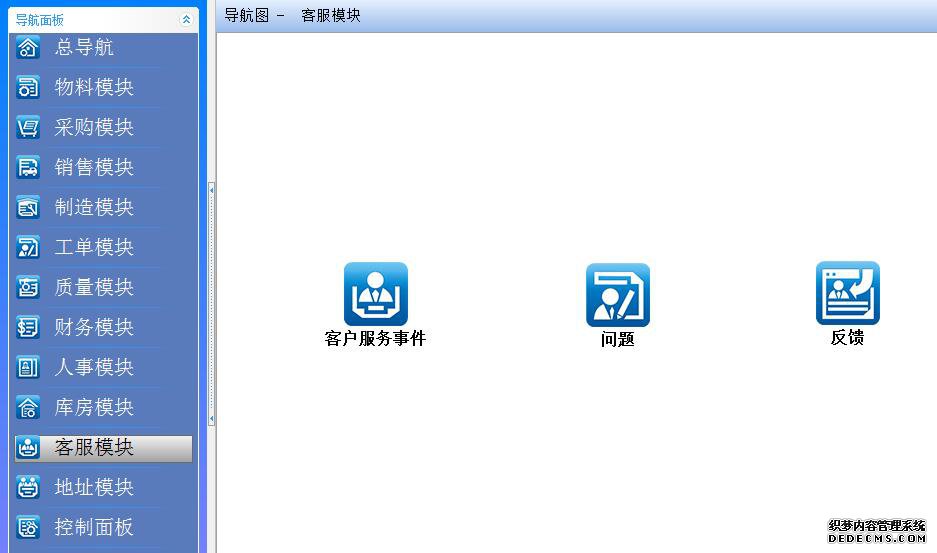Click the 财务模块 sidebar icon
937x553 pixels.
27,328
